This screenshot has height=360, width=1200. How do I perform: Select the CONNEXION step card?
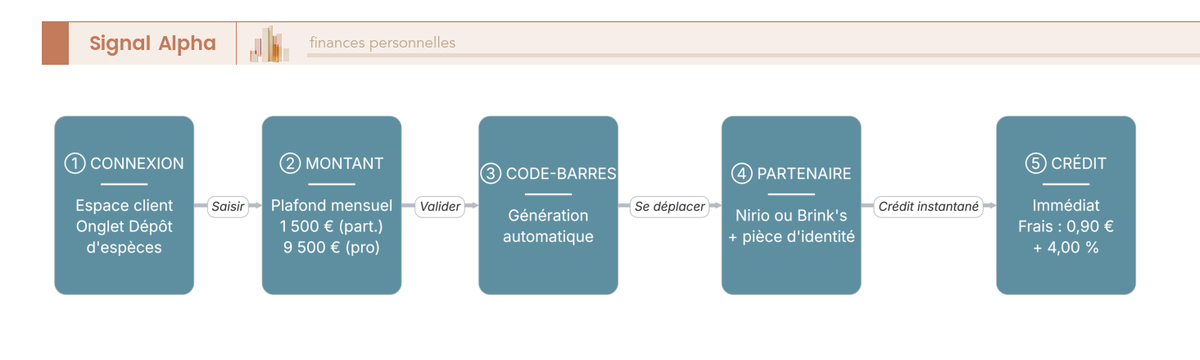(124, 205)
